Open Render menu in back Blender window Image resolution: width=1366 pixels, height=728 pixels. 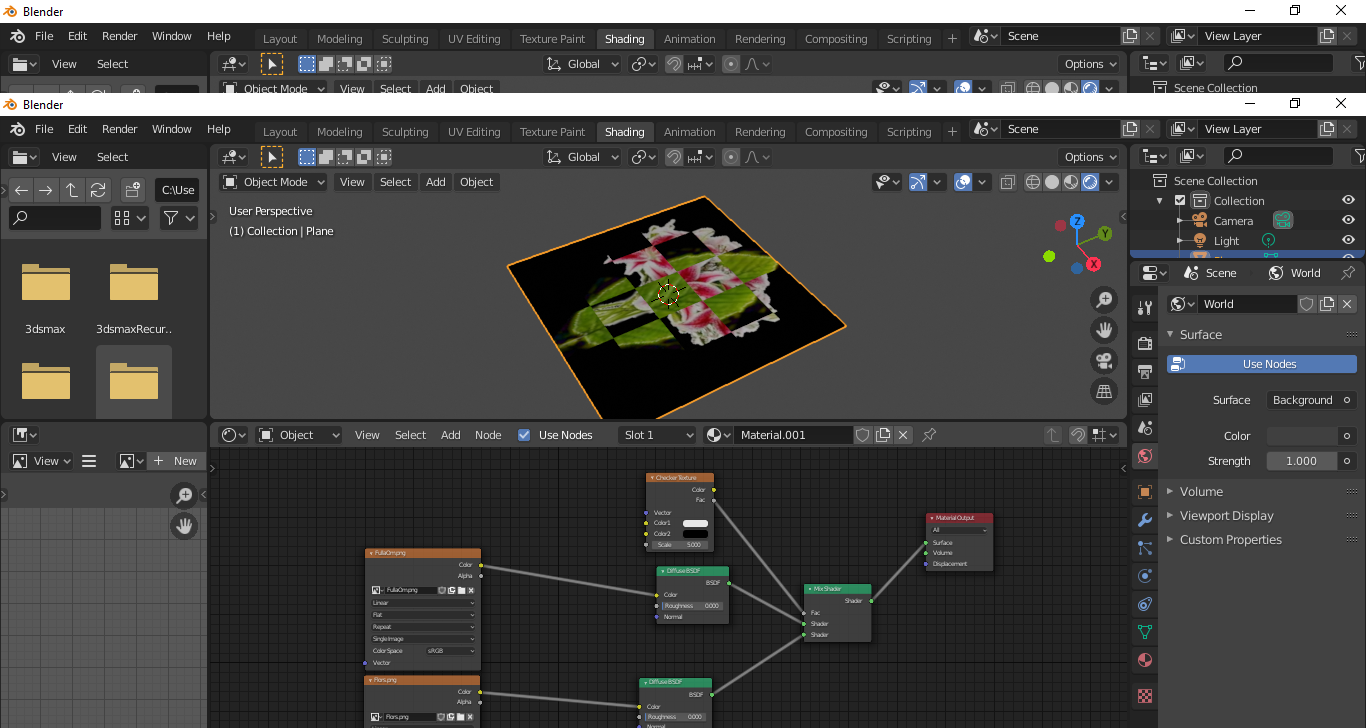coord(119,36)
